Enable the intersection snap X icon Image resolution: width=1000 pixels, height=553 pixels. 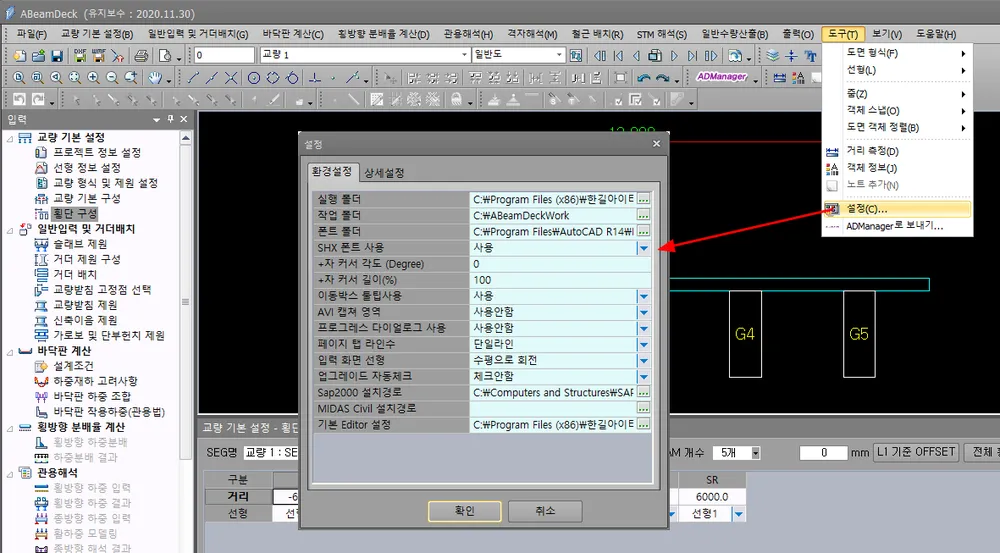pyautogui.click(x=231, y=78)
